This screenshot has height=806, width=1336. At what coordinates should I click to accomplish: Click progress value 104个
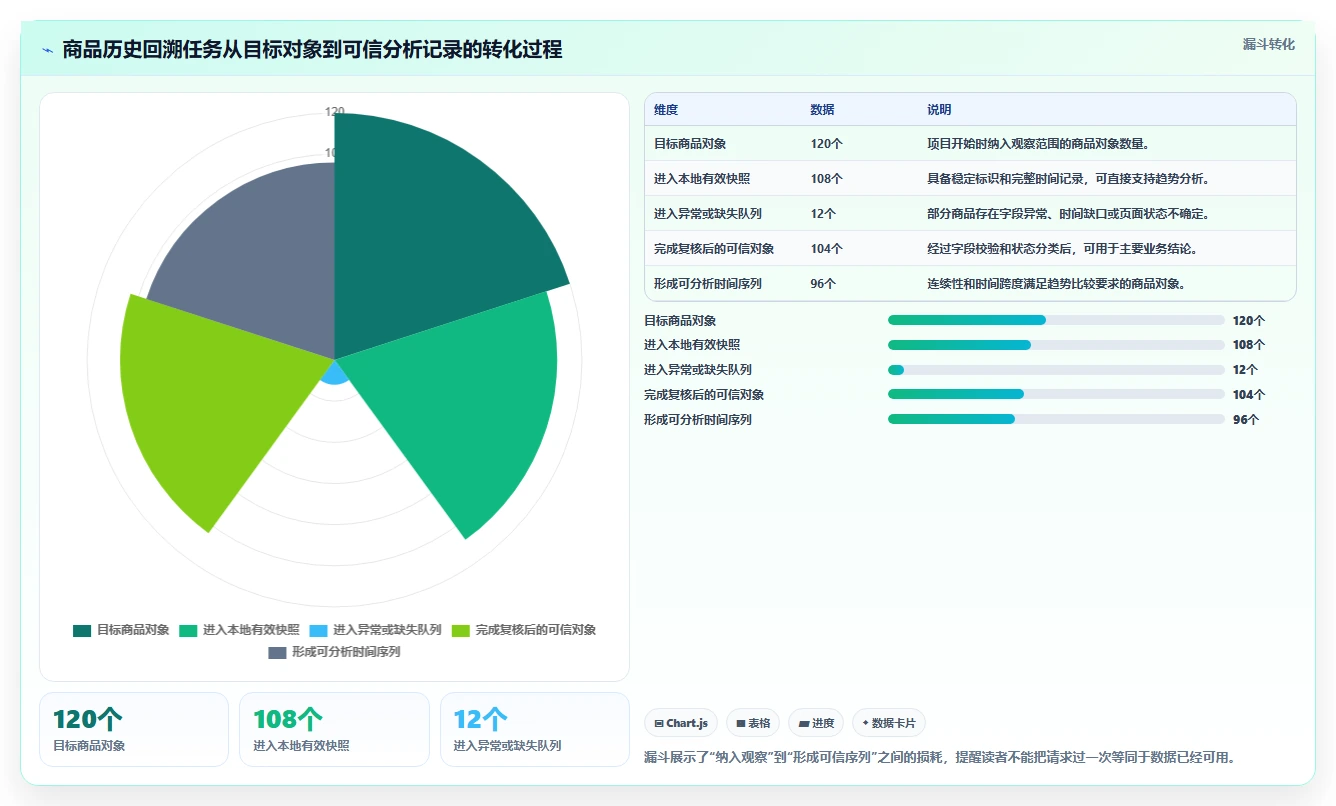click(1249, 395)
